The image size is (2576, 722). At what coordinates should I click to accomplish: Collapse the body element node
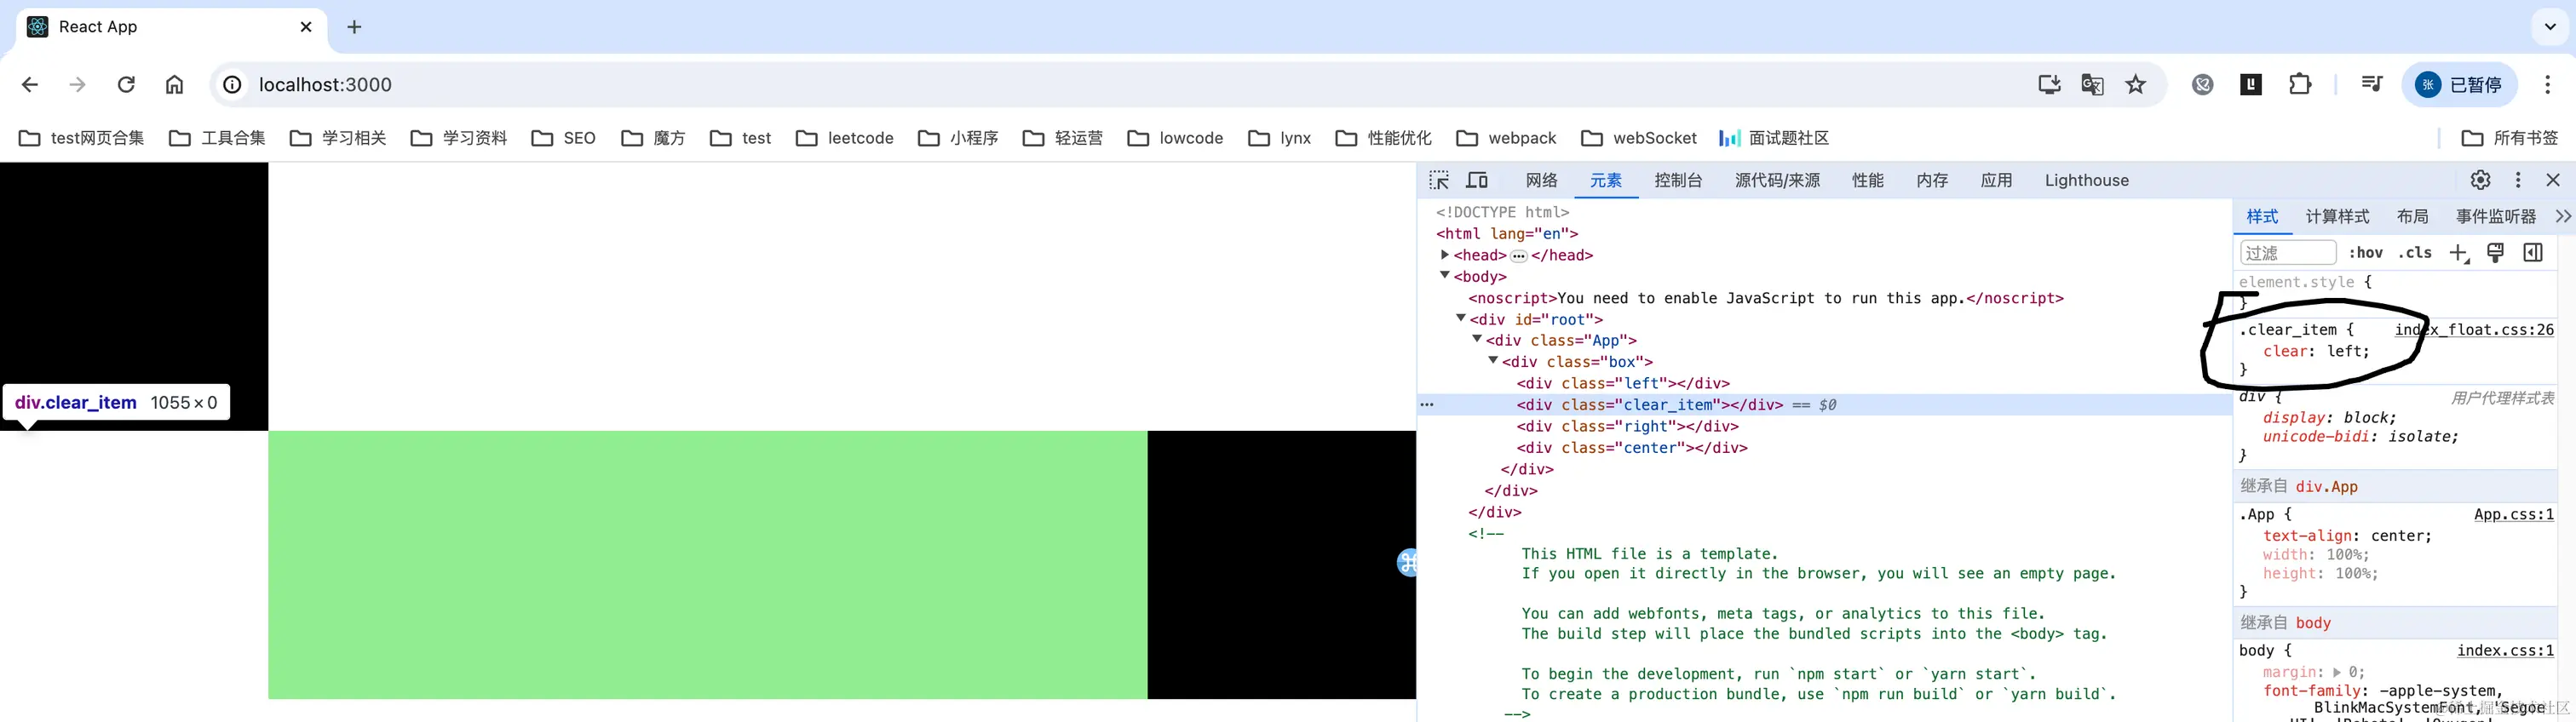click(1445, 275)
